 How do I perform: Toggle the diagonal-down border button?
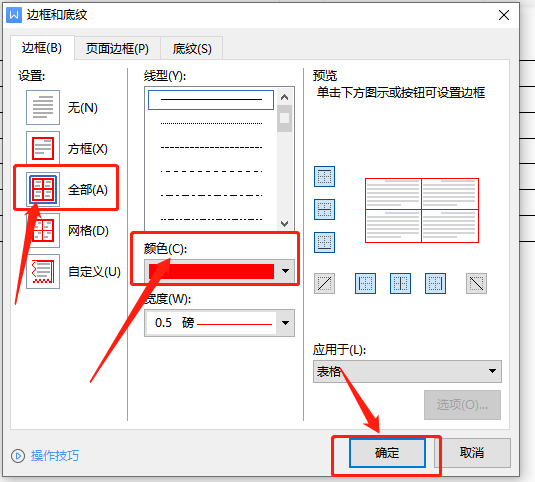coord(476,283)
